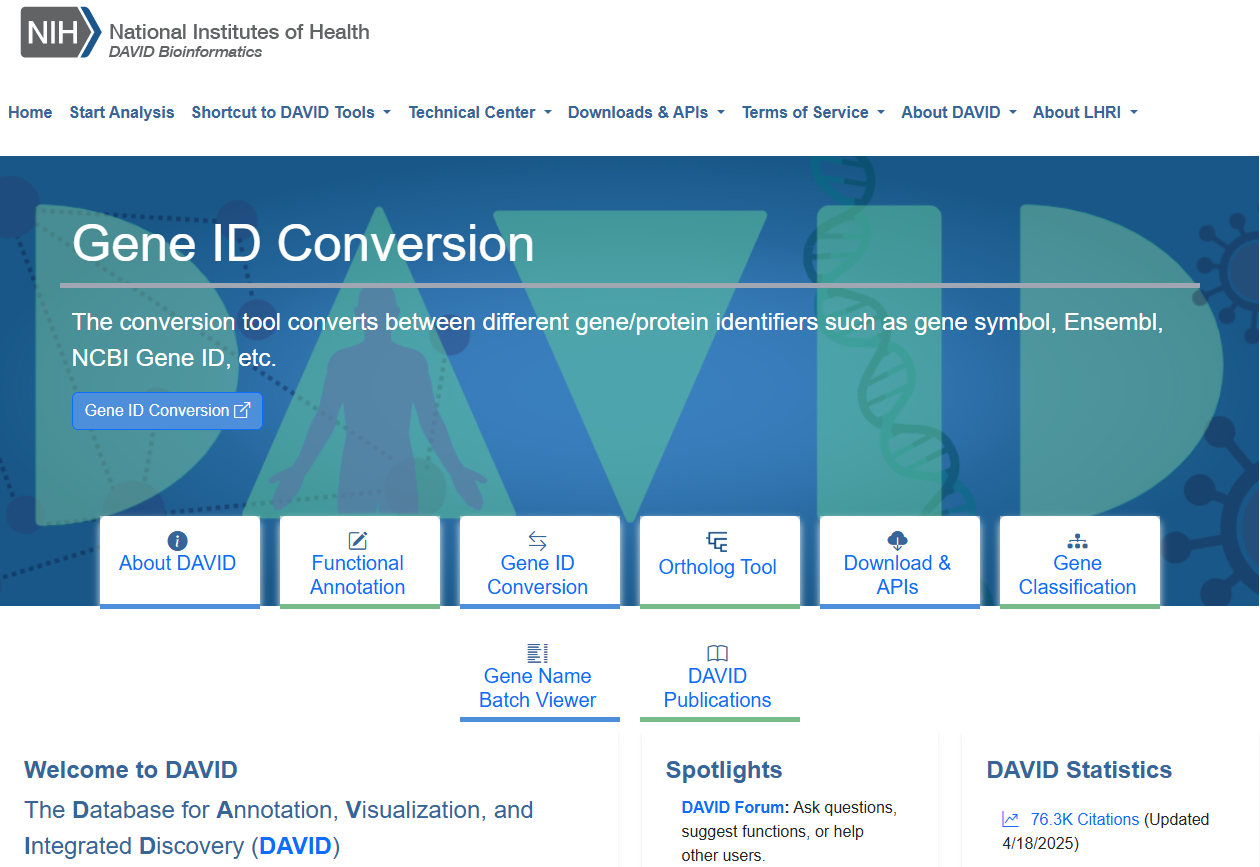Click the National Institutes of Health header text
Screen dimensions: 1260x867
point(239,31)
